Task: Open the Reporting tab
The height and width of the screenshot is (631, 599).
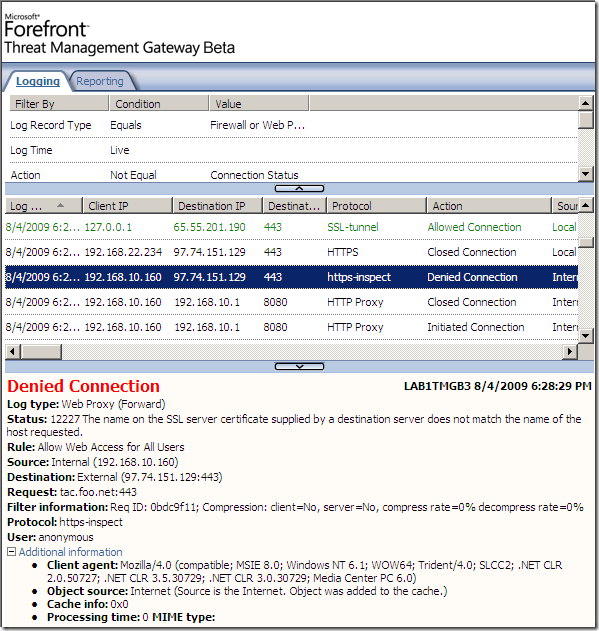Action: (100, 81)
